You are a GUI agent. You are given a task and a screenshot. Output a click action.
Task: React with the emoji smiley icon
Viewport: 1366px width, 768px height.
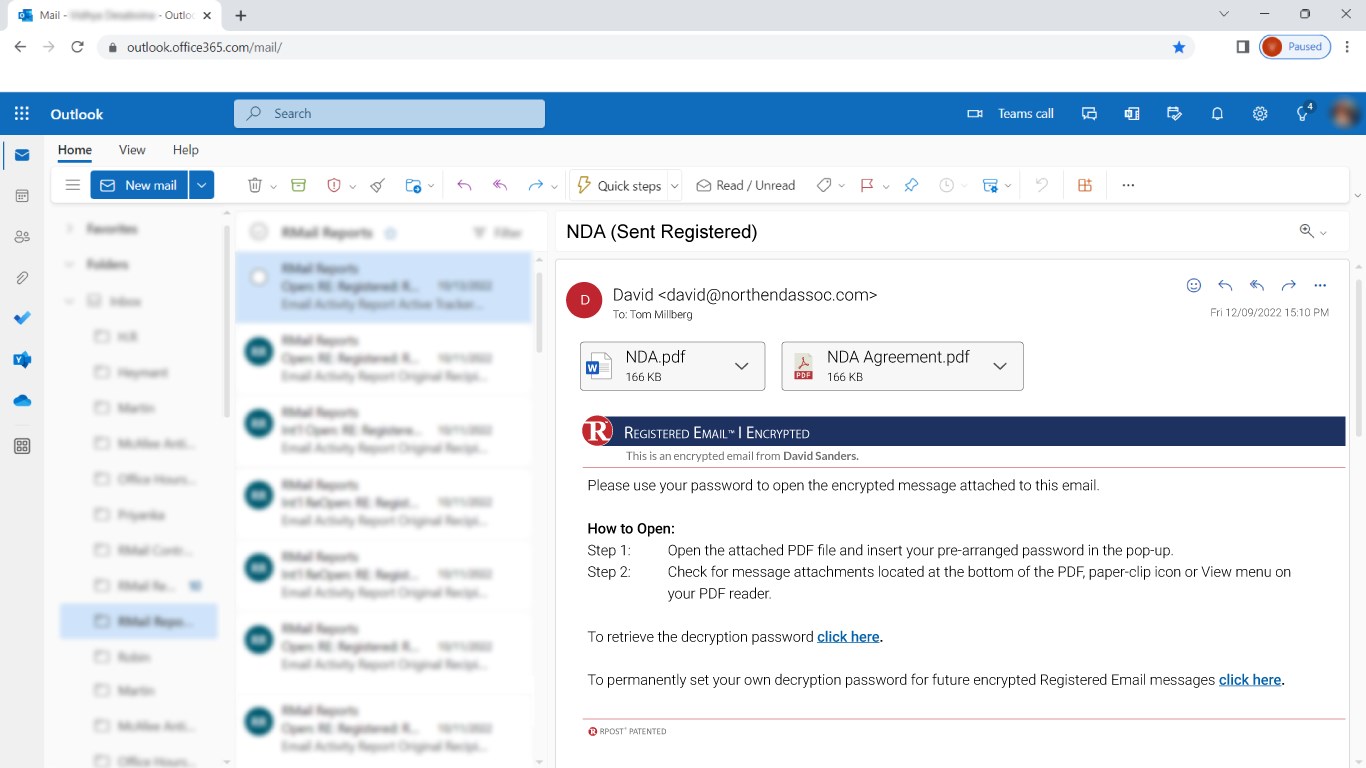pos(1193,285)
